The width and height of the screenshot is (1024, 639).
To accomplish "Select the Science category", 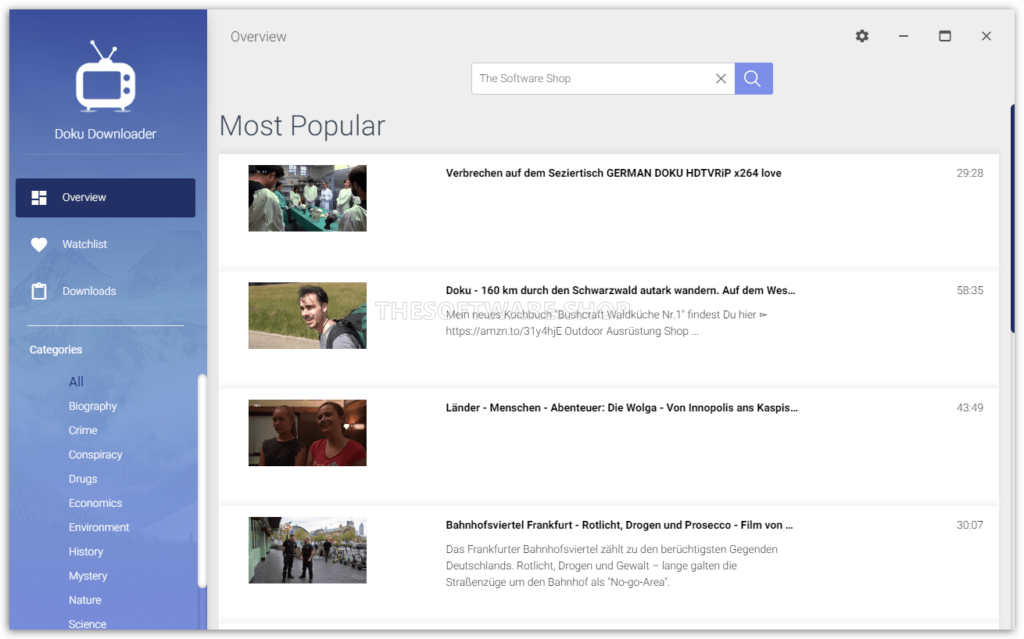I will 88,624.
